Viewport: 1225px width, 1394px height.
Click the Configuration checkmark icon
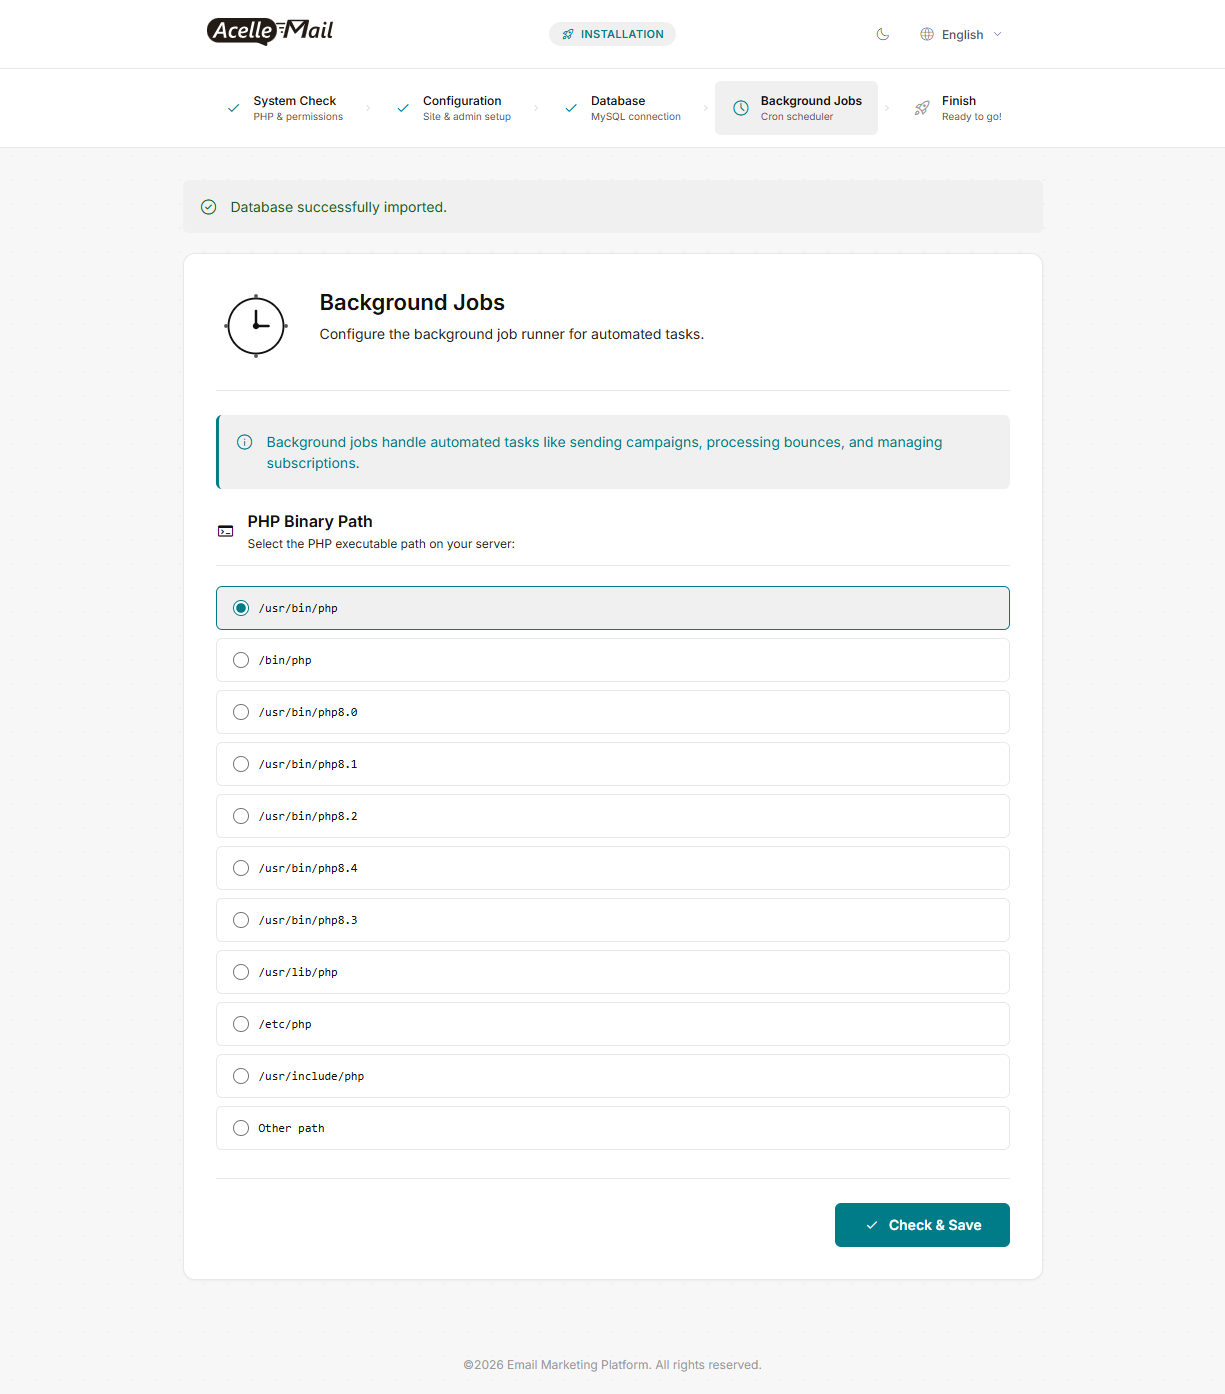pyautogui.click(x=403, y=108)
